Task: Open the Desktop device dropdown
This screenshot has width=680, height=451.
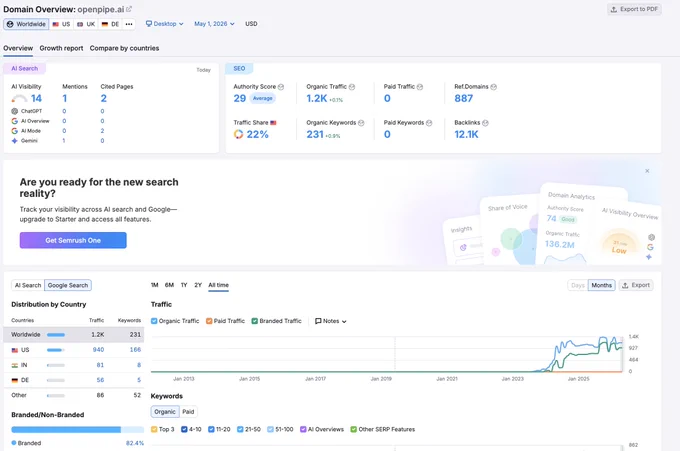Action: click(164, 24)
